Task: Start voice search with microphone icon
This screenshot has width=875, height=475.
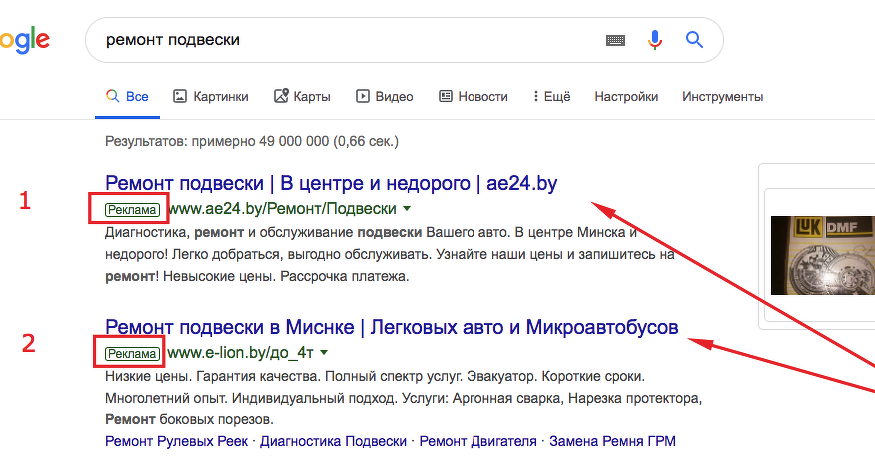Action: pos(655,40)
